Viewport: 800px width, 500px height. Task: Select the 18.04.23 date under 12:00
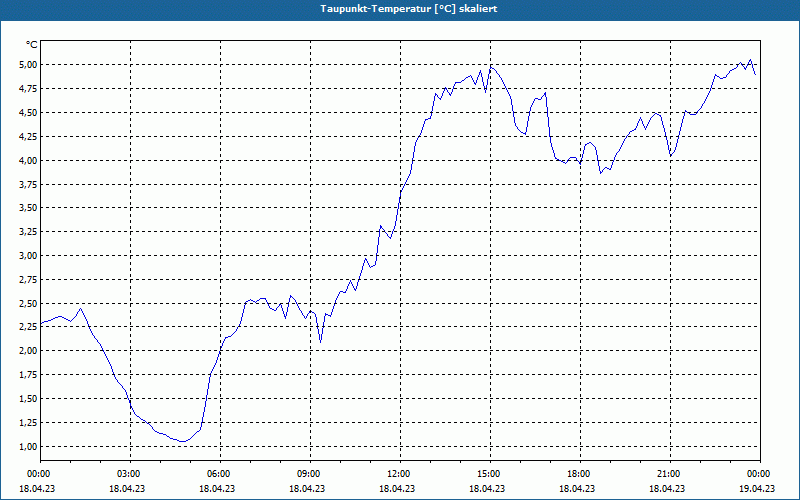click(397, 489)
